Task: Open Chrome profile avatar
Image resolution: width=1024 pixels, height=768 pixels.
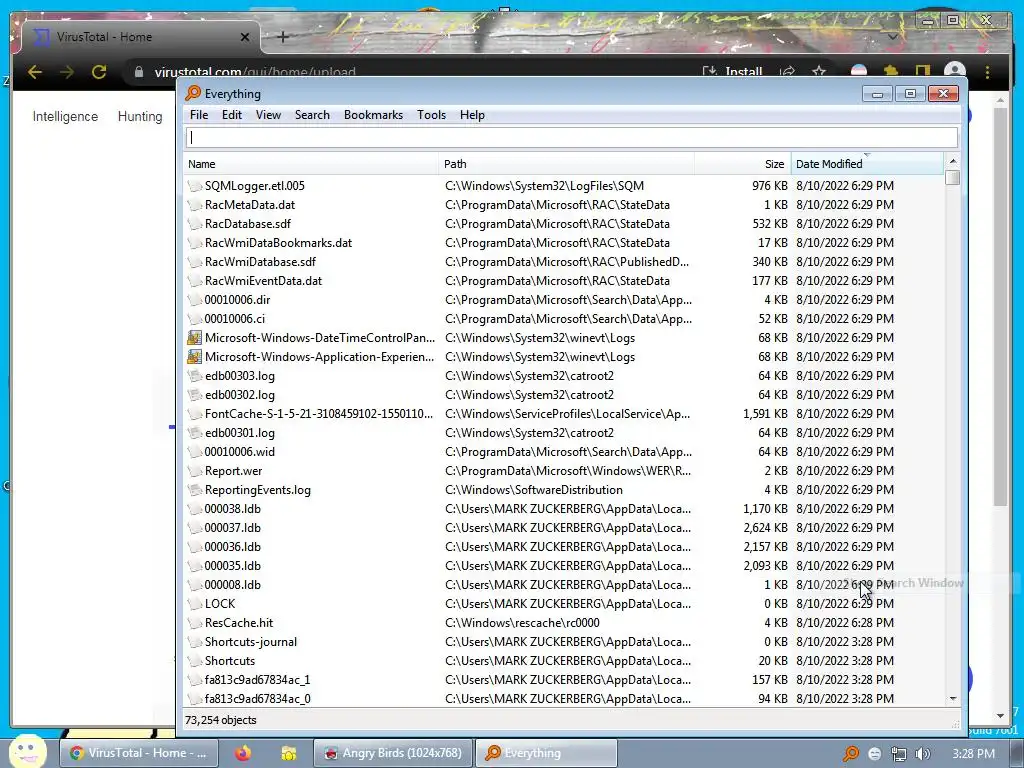Action: 955,72
